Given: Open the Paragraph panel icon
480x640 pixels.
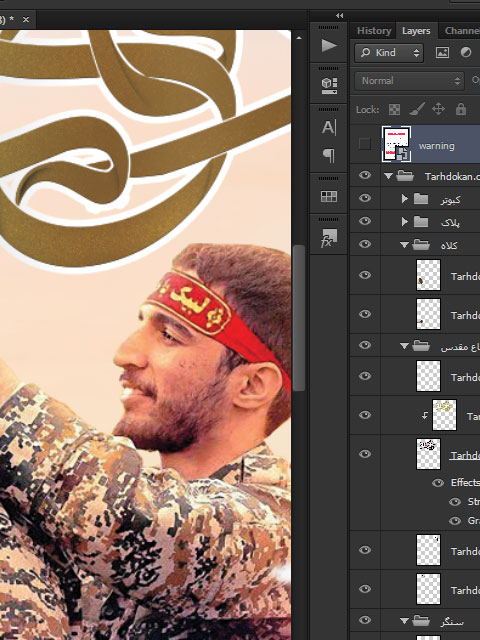Looking at the screenshot, I should pyautogui.click(x=329, y=156).
